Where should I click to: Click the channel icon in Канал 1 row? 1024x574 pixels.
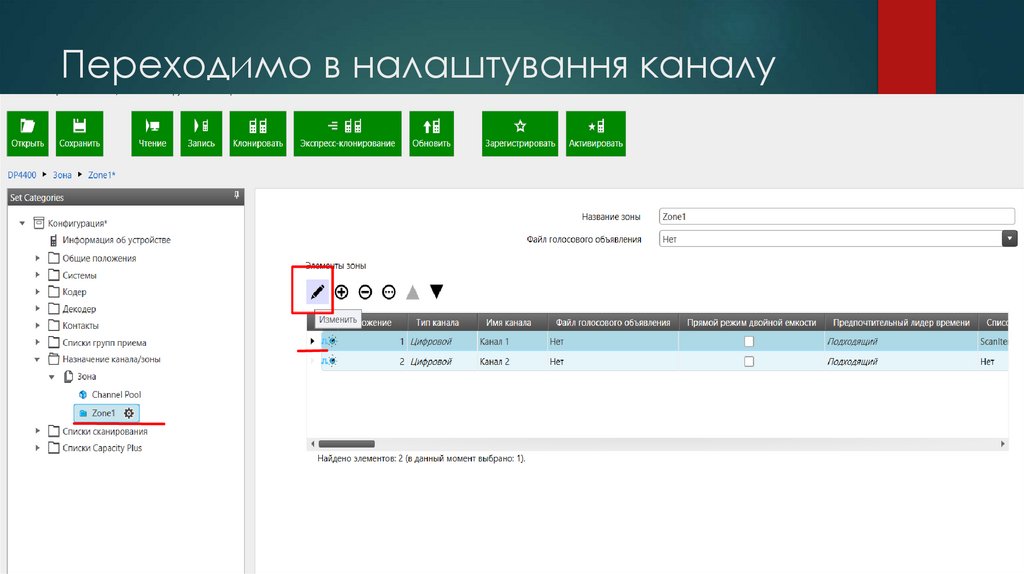pos(330,341)
